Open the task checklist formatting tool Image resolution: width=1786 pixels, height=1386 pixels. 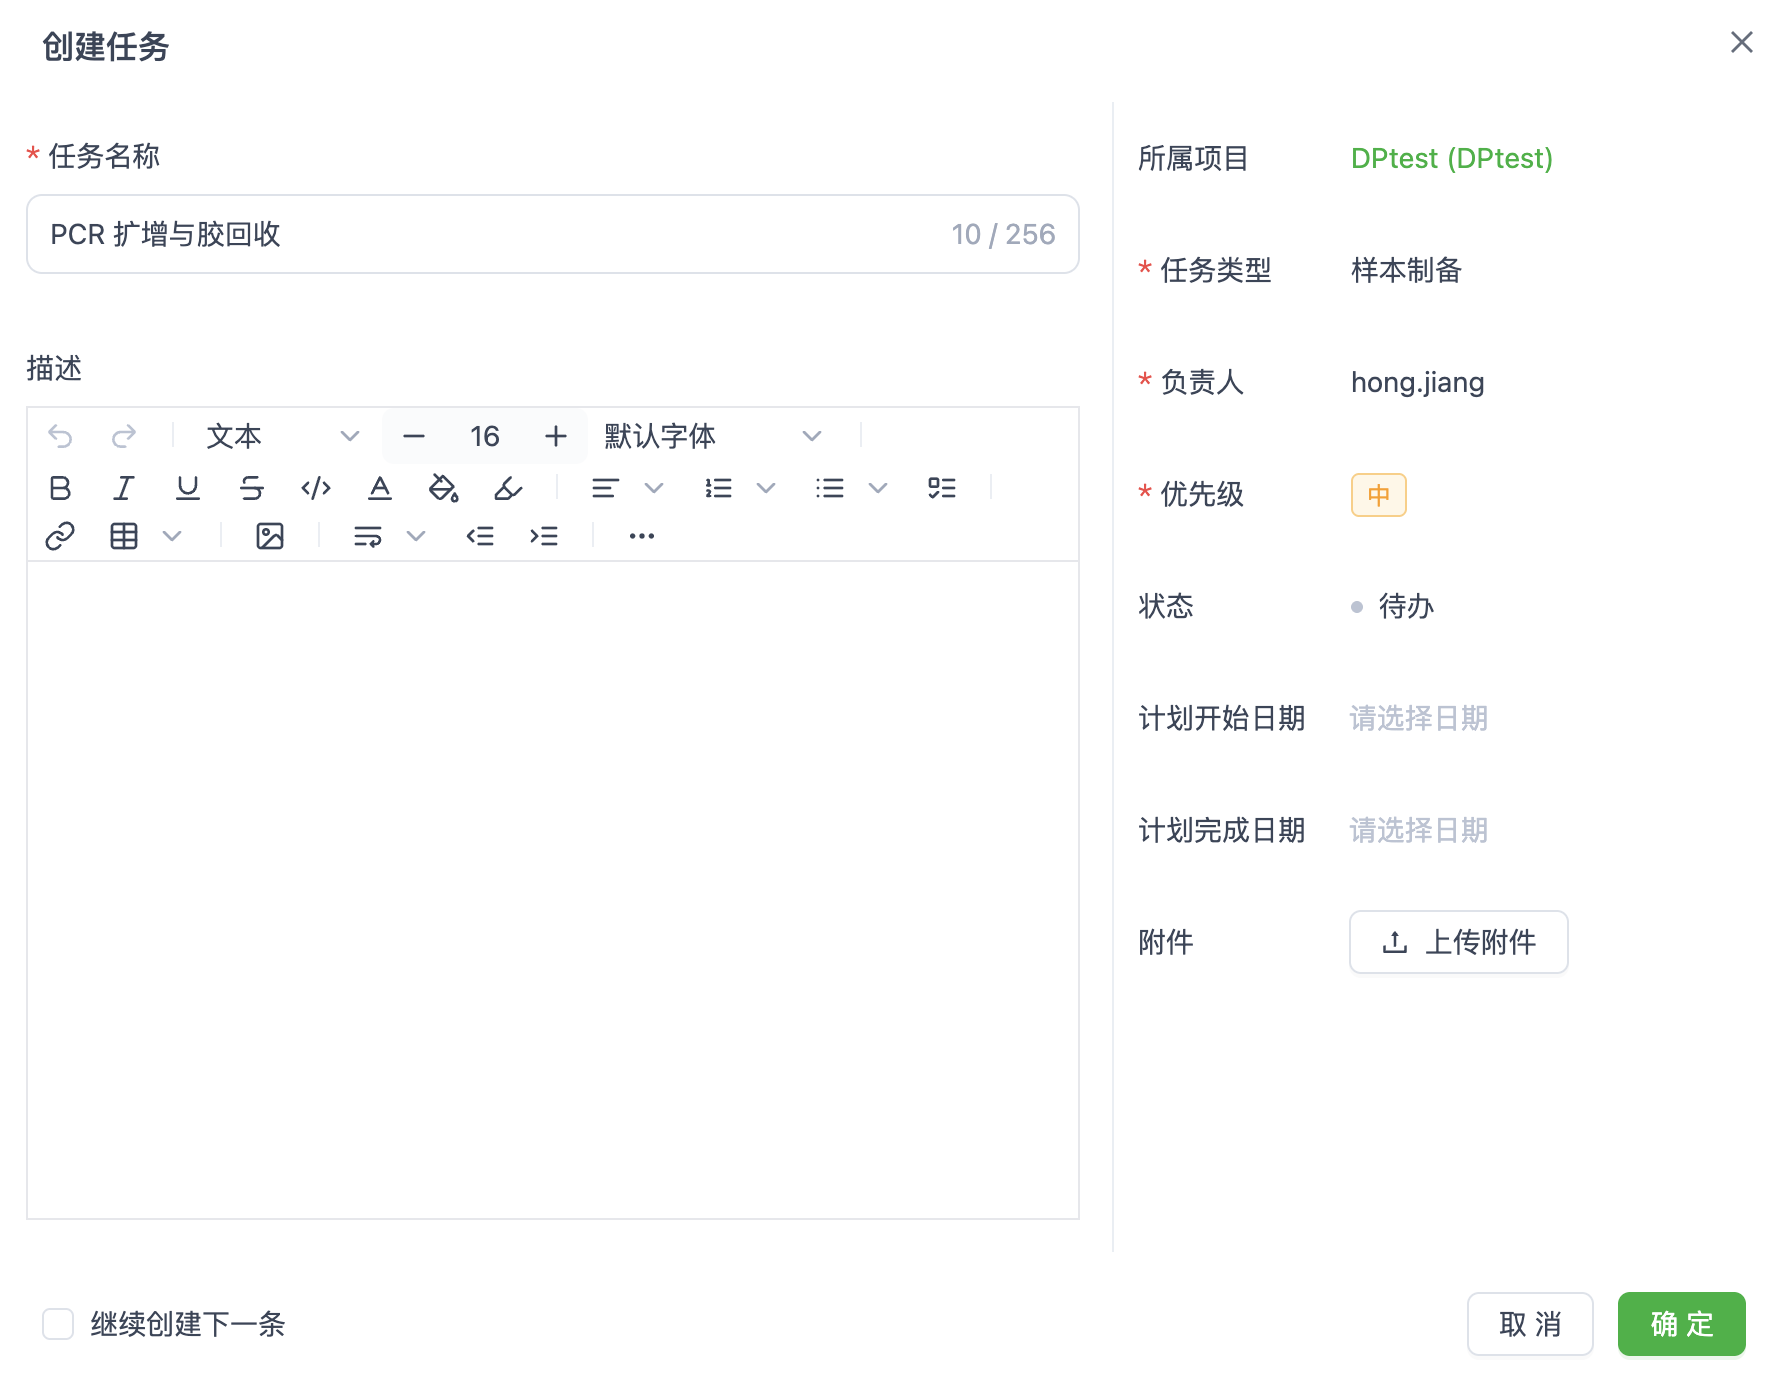(941, 489)
